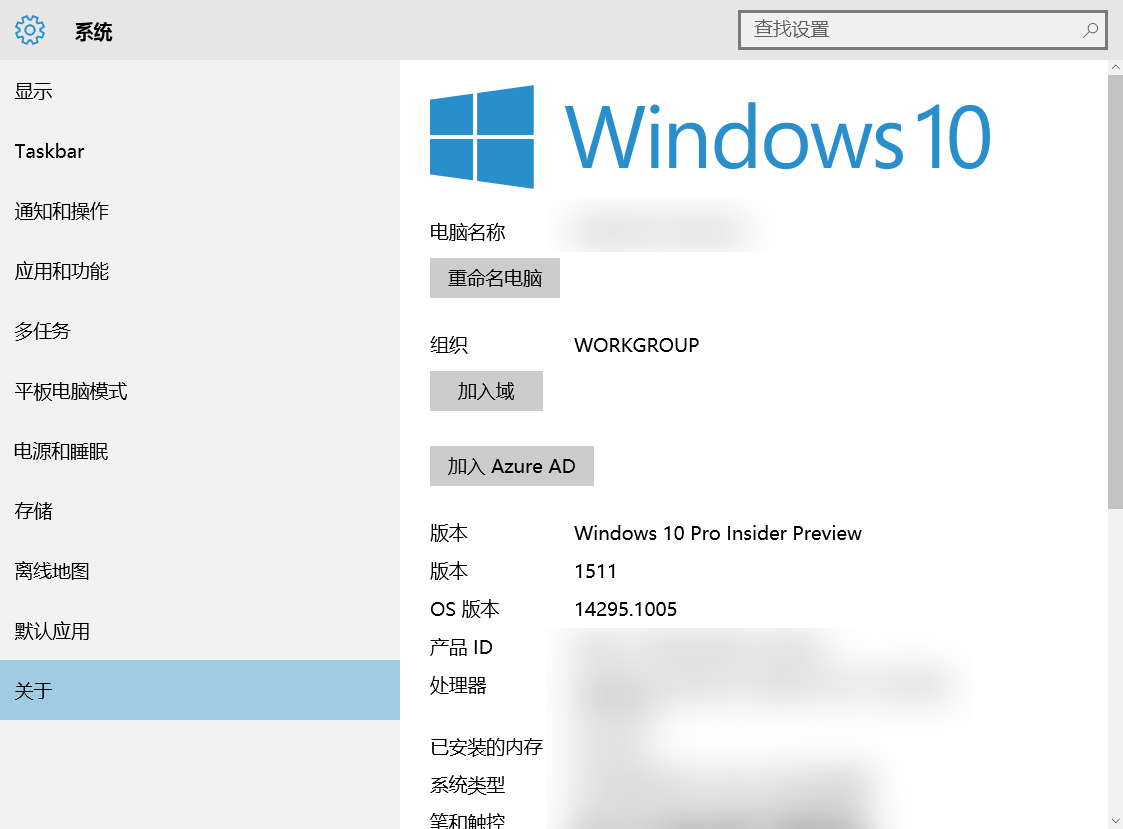Open 平板电脑模式 settings
The width and height of the screenshot is (1123, 829).
(x=71, y=391)
